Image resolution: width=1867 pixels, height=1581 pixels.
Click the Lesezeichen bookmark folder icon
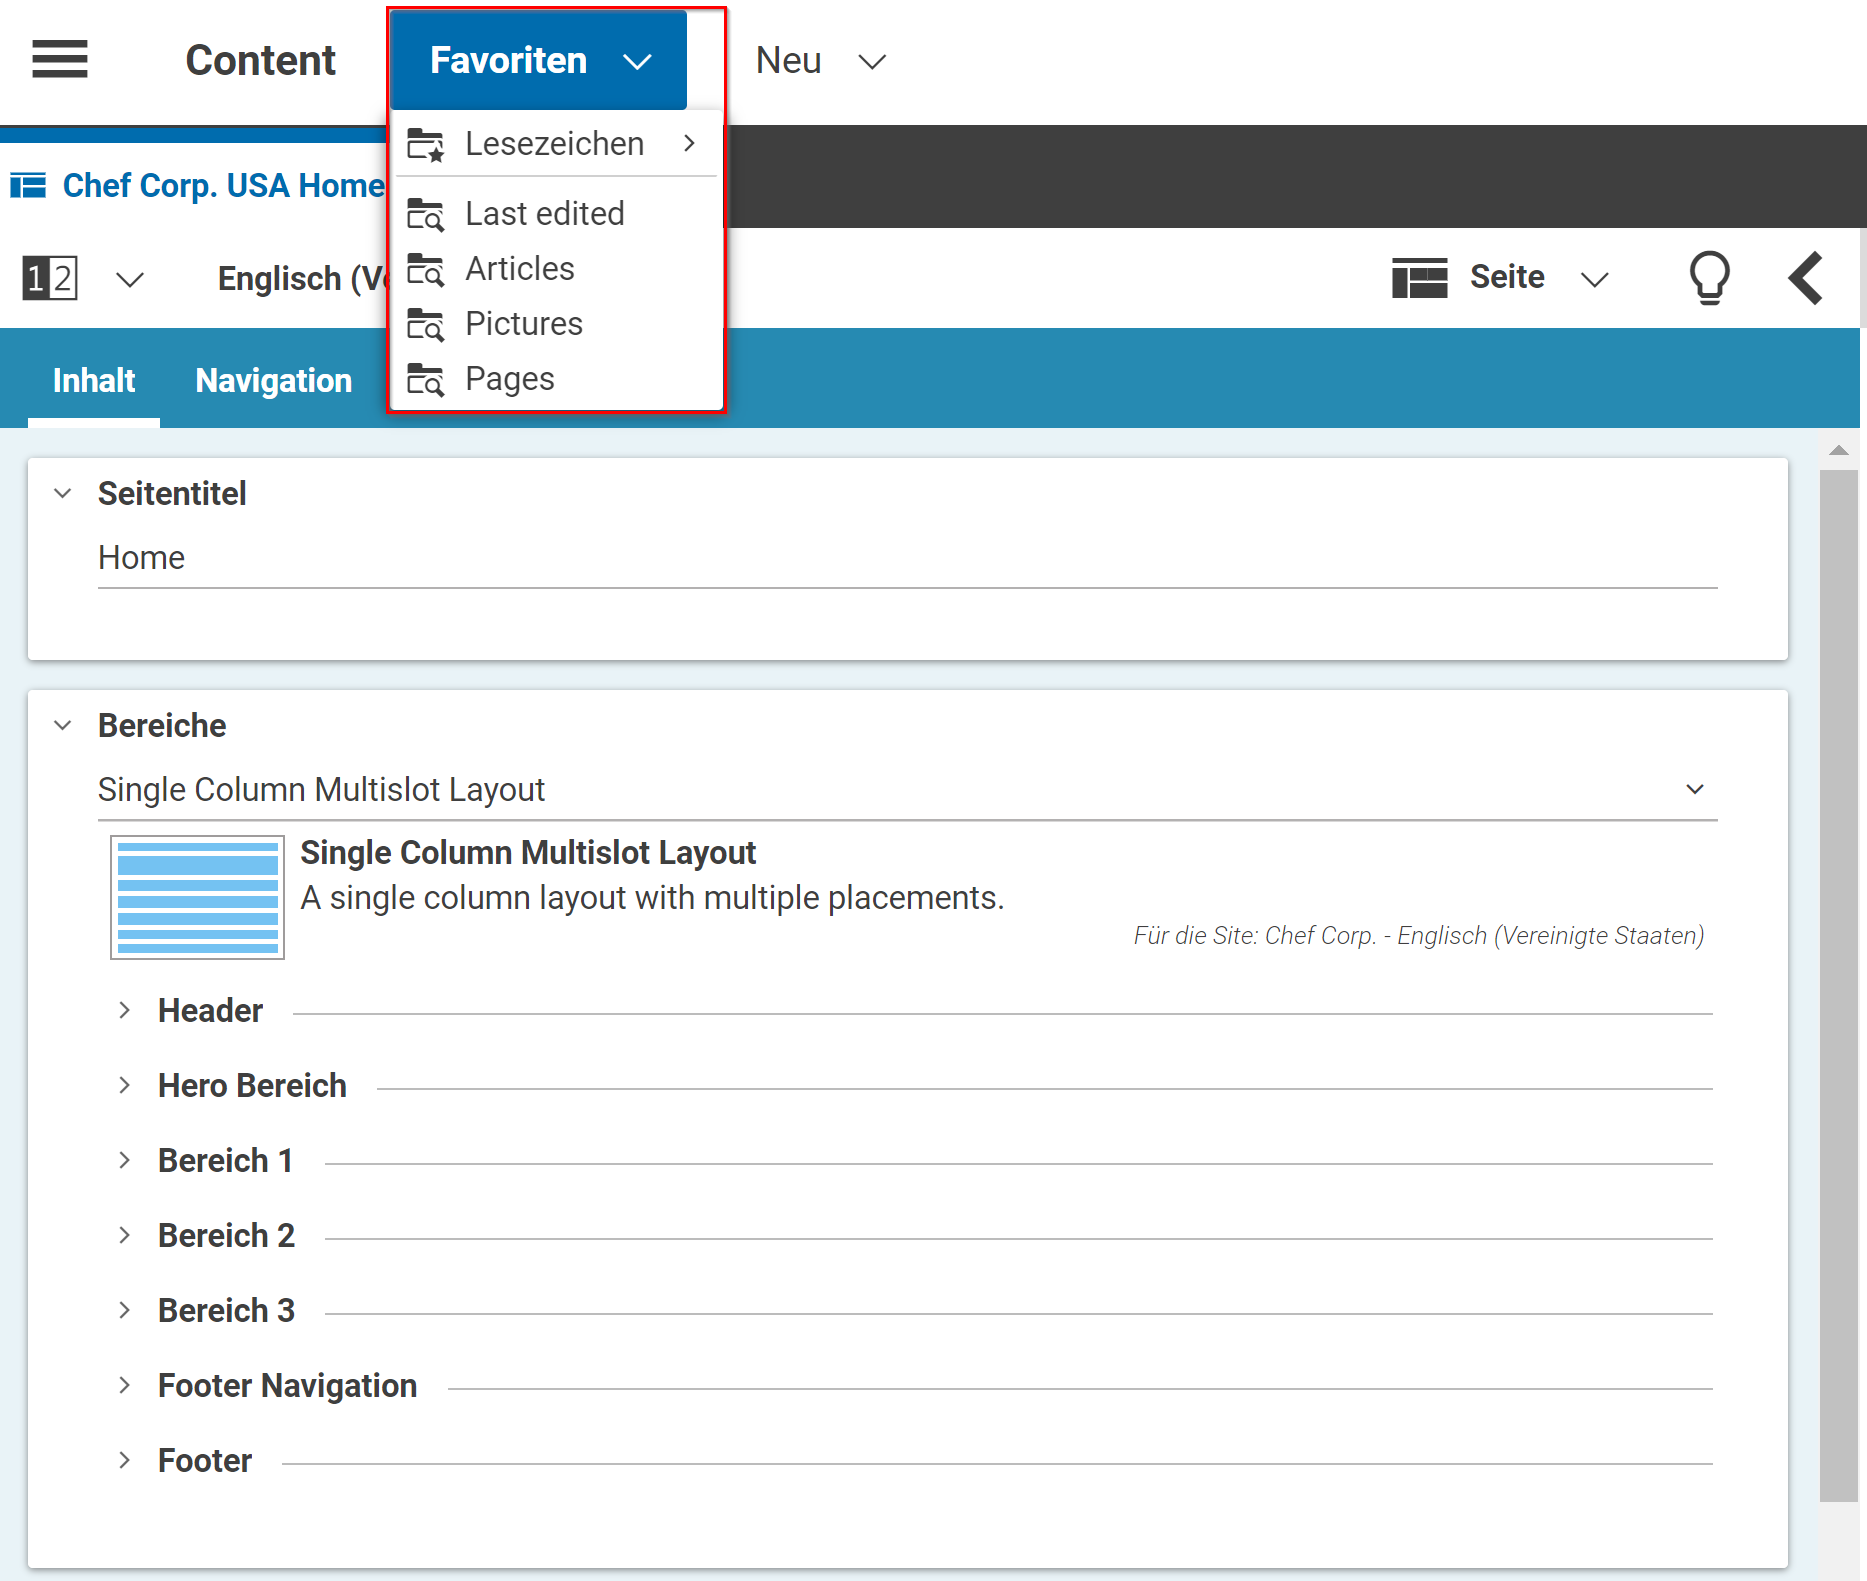tap(425, 145)
